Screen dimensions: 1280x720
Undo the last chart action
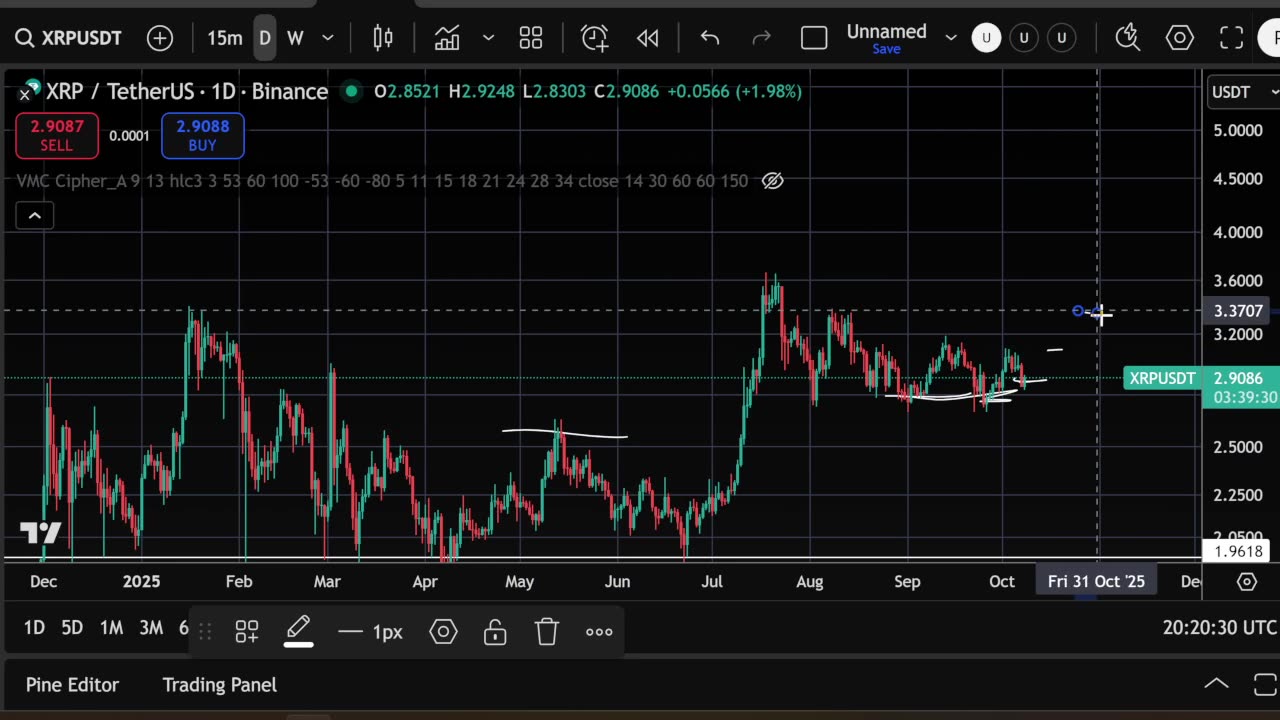[710, 38]
